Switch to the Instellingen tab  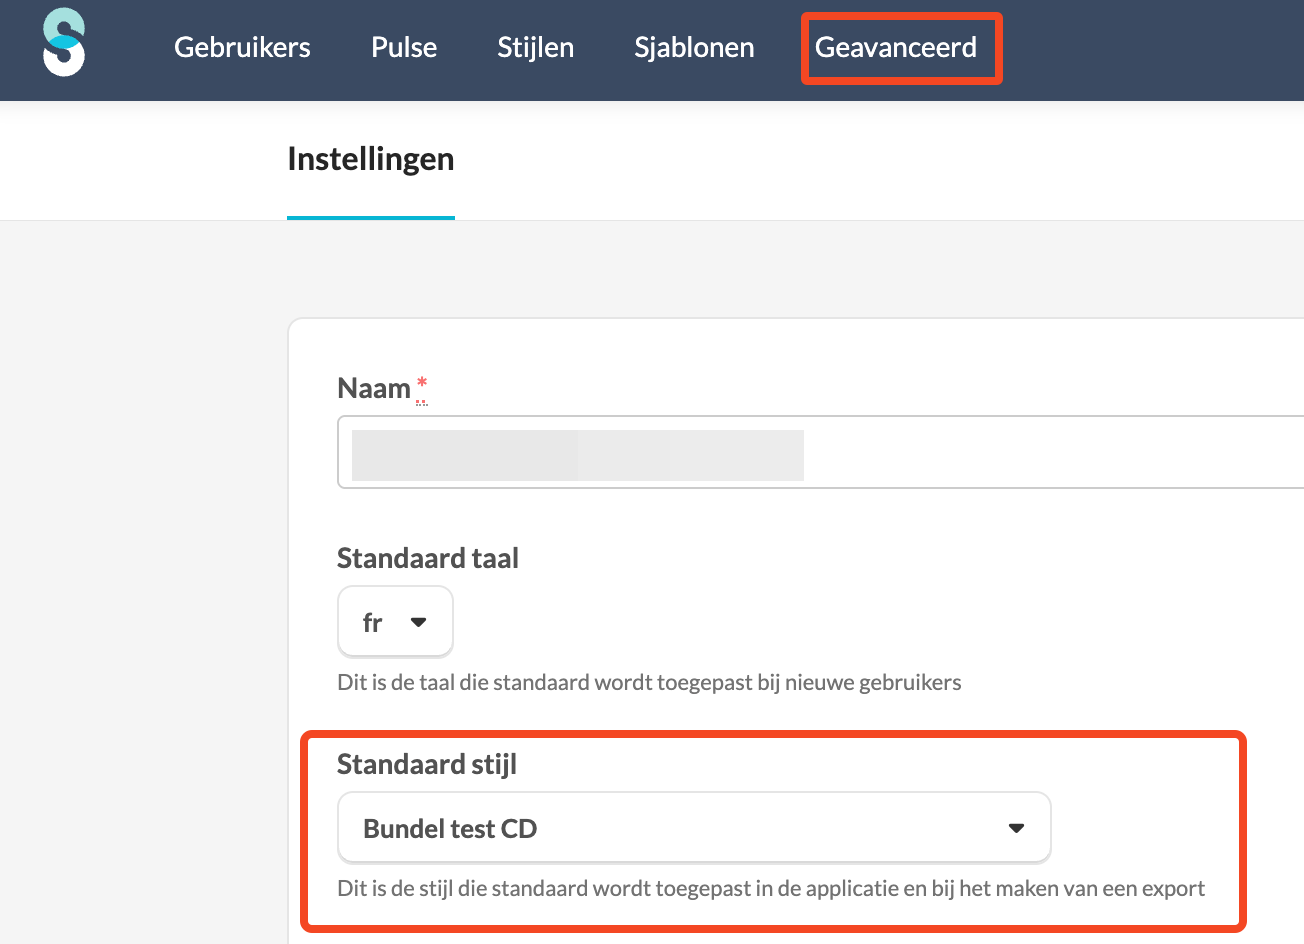[370, 159]
